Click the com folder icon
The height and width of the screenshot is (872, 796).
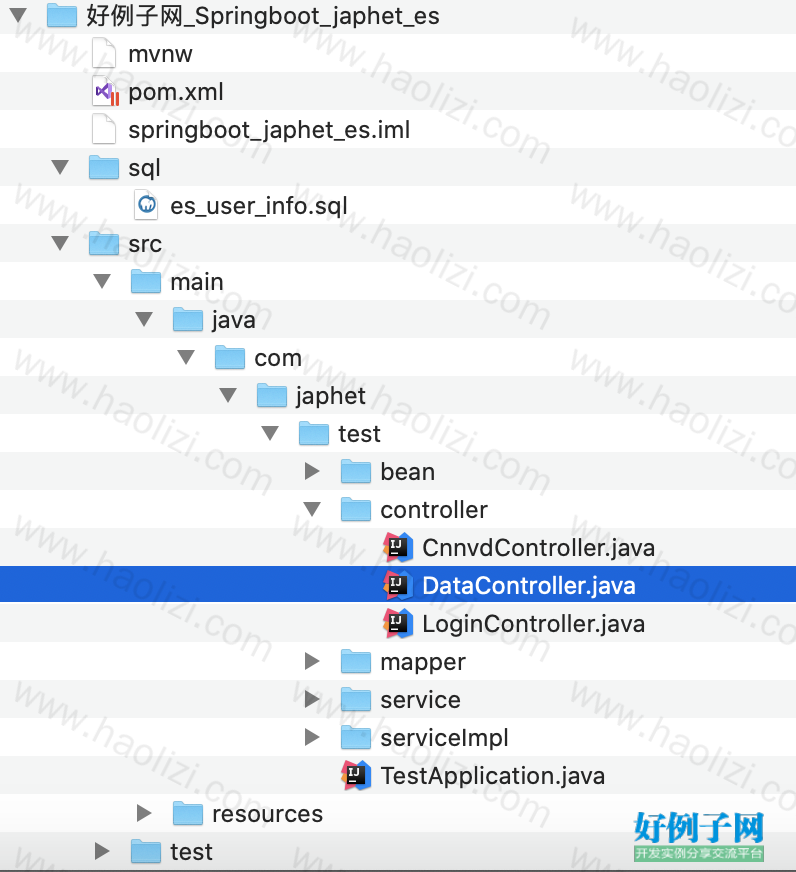[230, 358]
